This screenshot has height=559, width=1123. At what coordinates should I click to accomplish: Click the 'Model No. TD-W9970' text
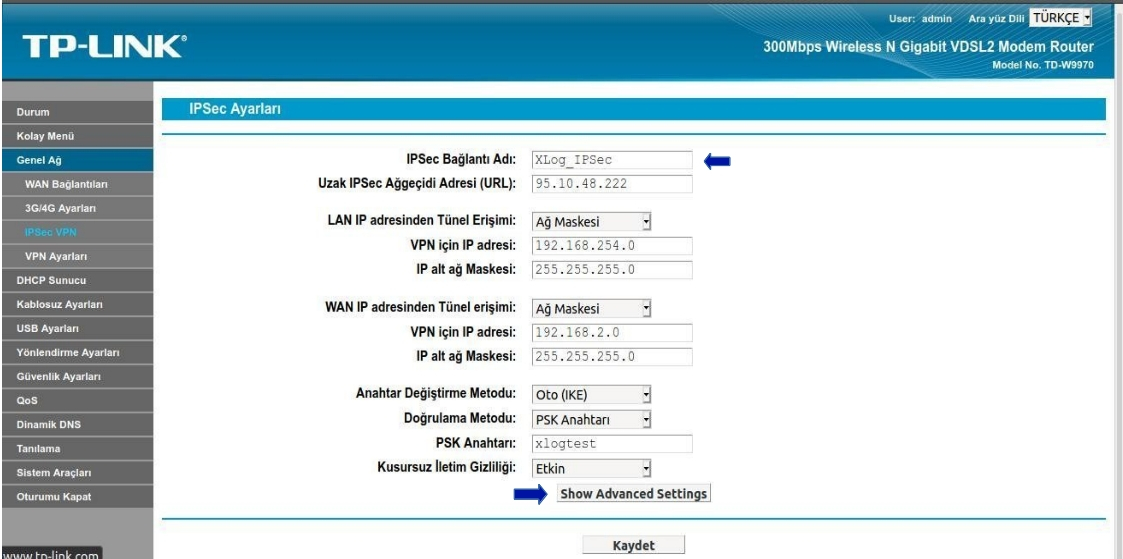click(1043, 65)
